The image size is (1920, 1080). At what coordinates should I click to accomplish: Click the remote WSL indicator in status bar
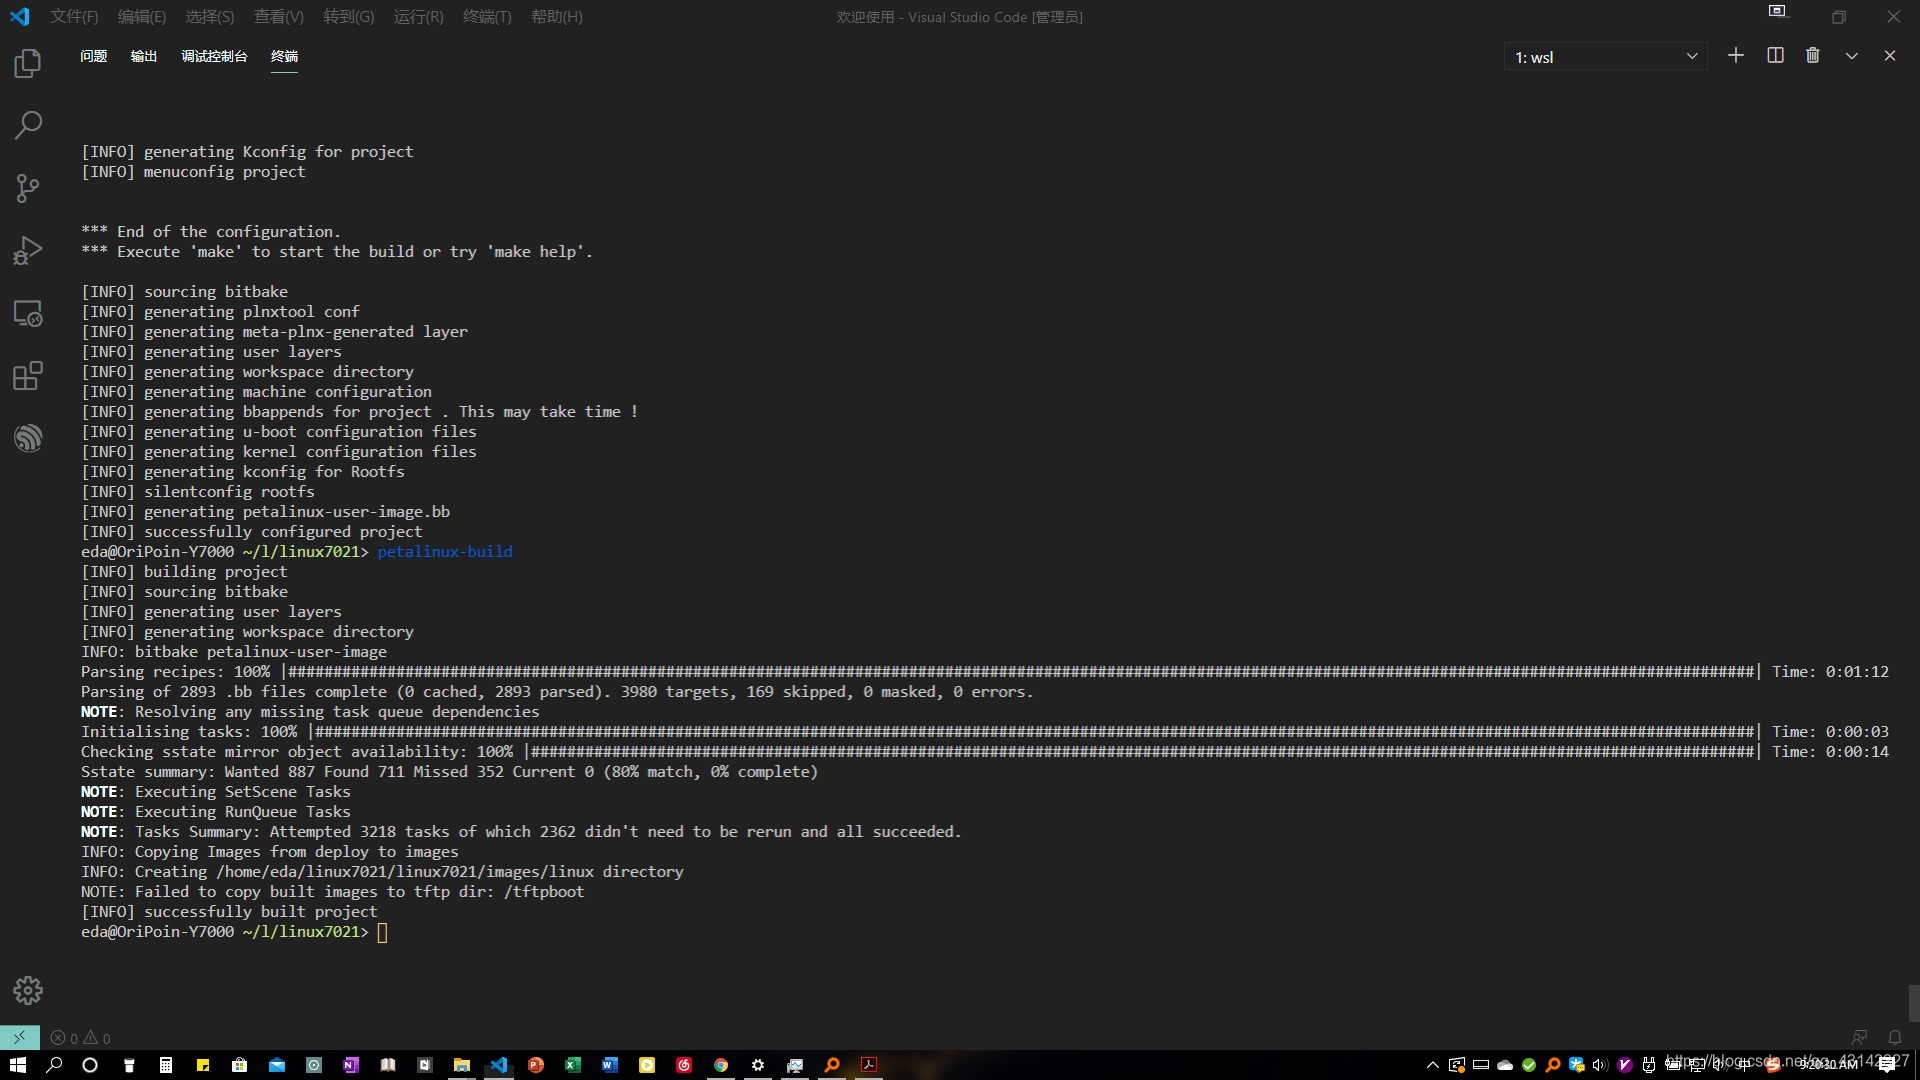[x=18, y=1037]
